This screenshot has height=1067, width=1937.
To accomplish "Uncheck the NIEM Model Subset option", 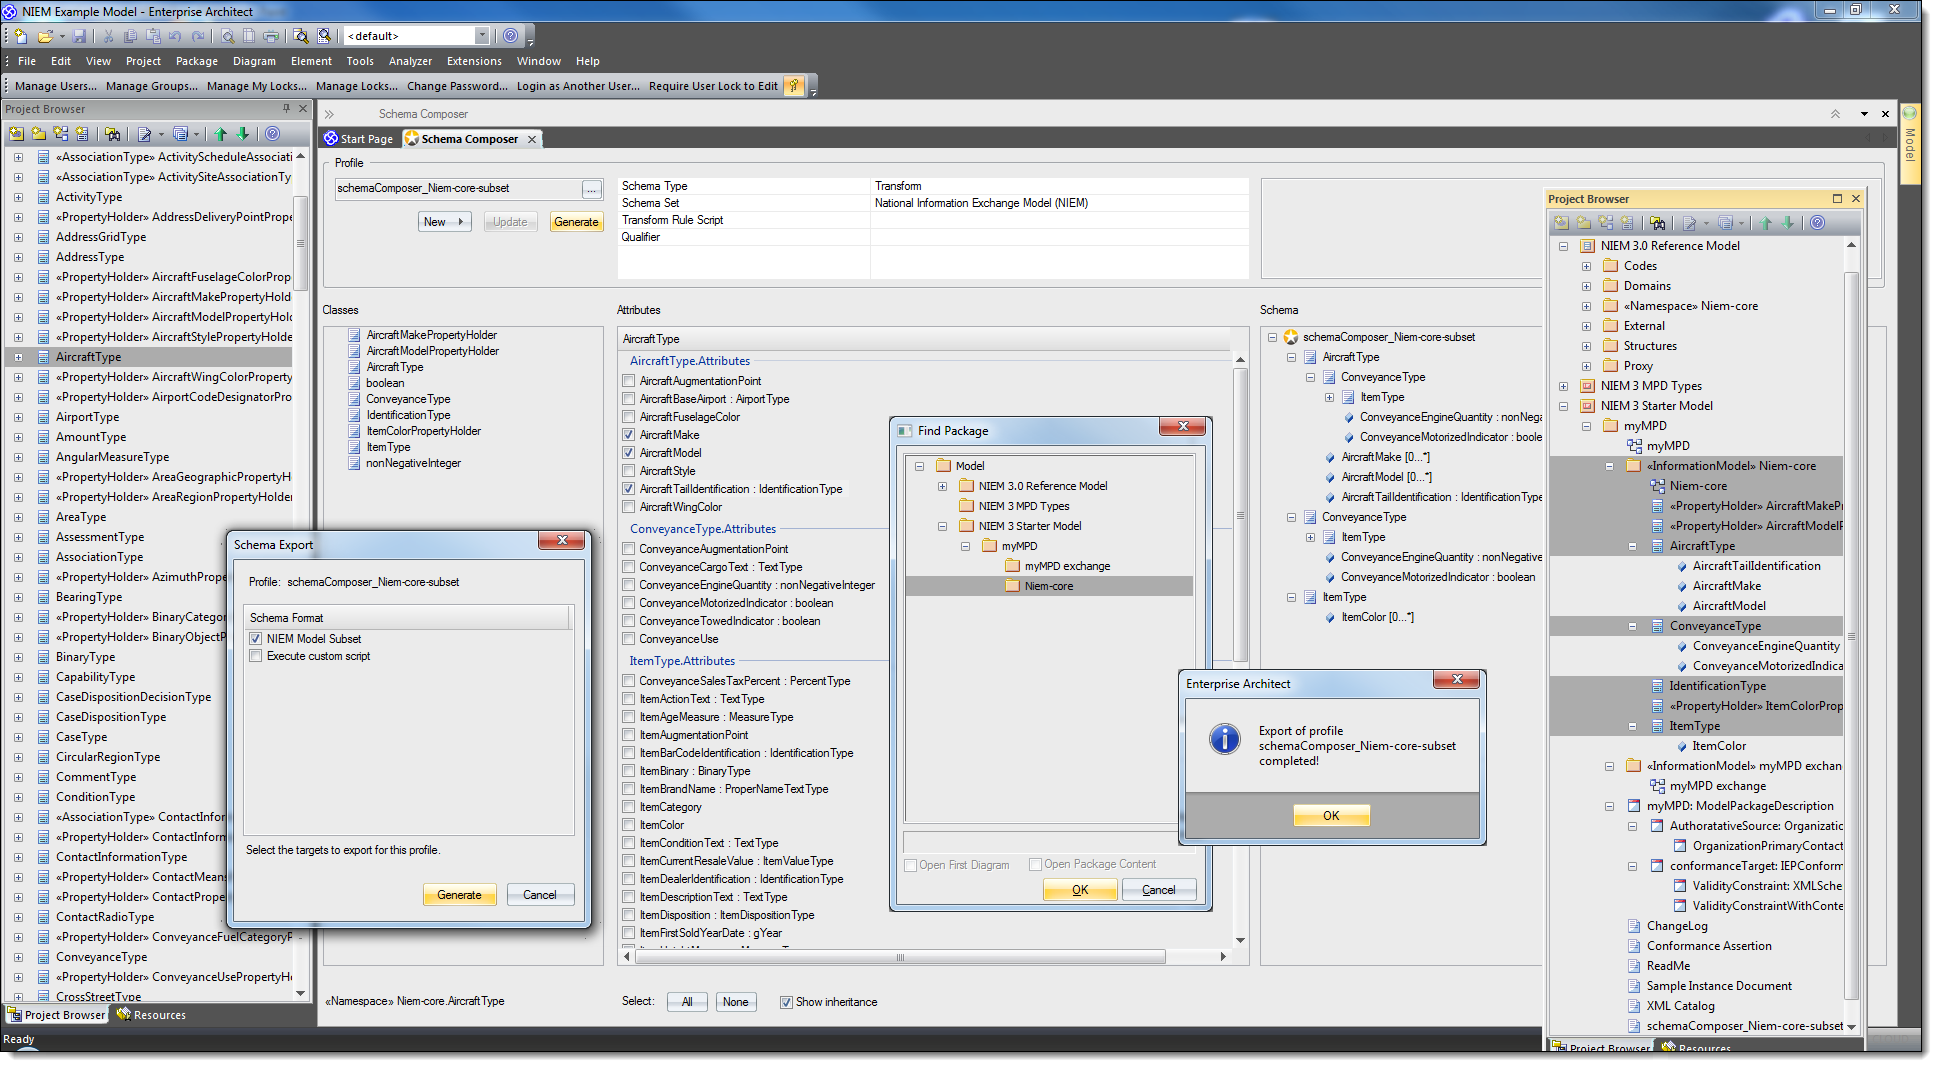I will click(x=256, y=639).
